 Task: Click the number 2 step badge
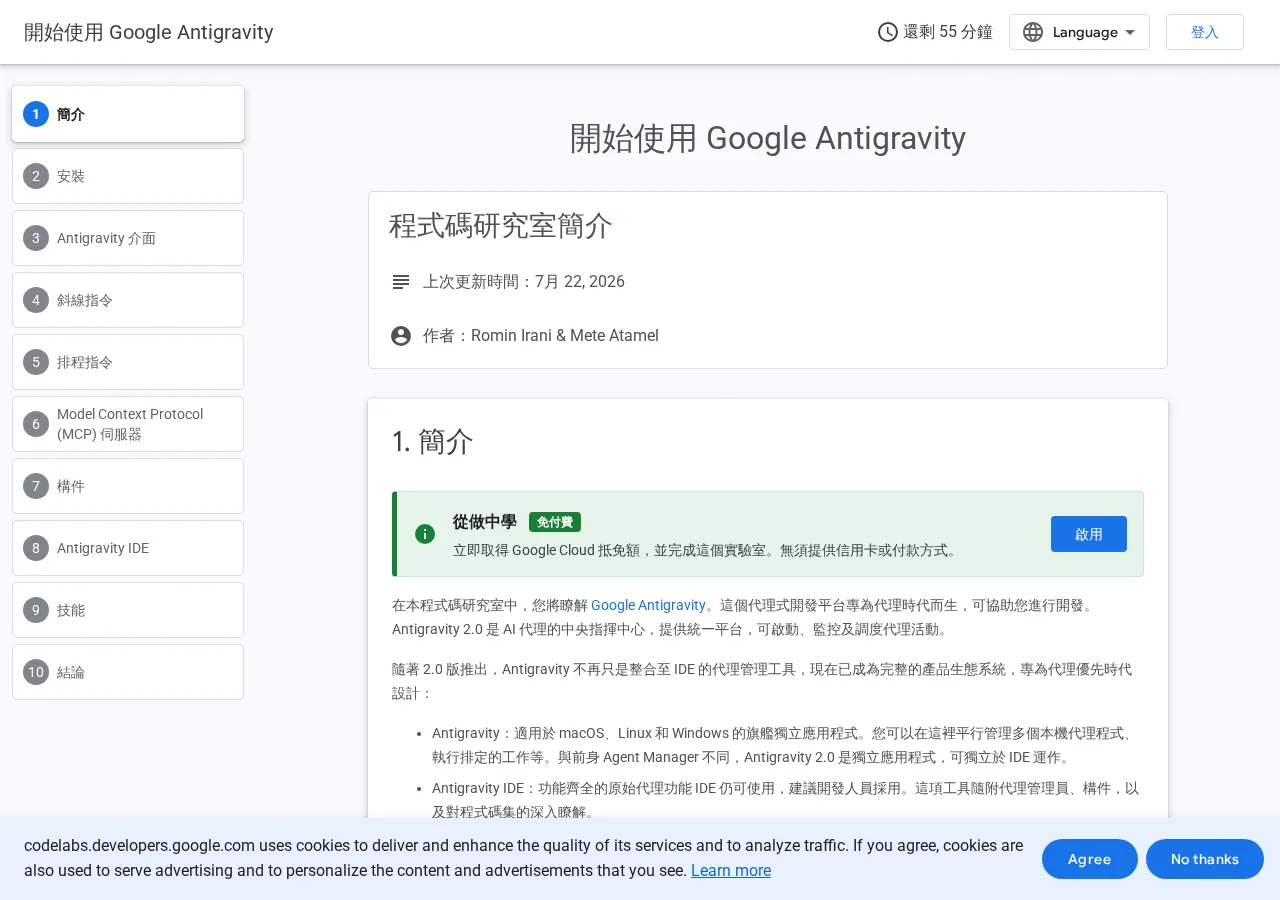point(36,176)
